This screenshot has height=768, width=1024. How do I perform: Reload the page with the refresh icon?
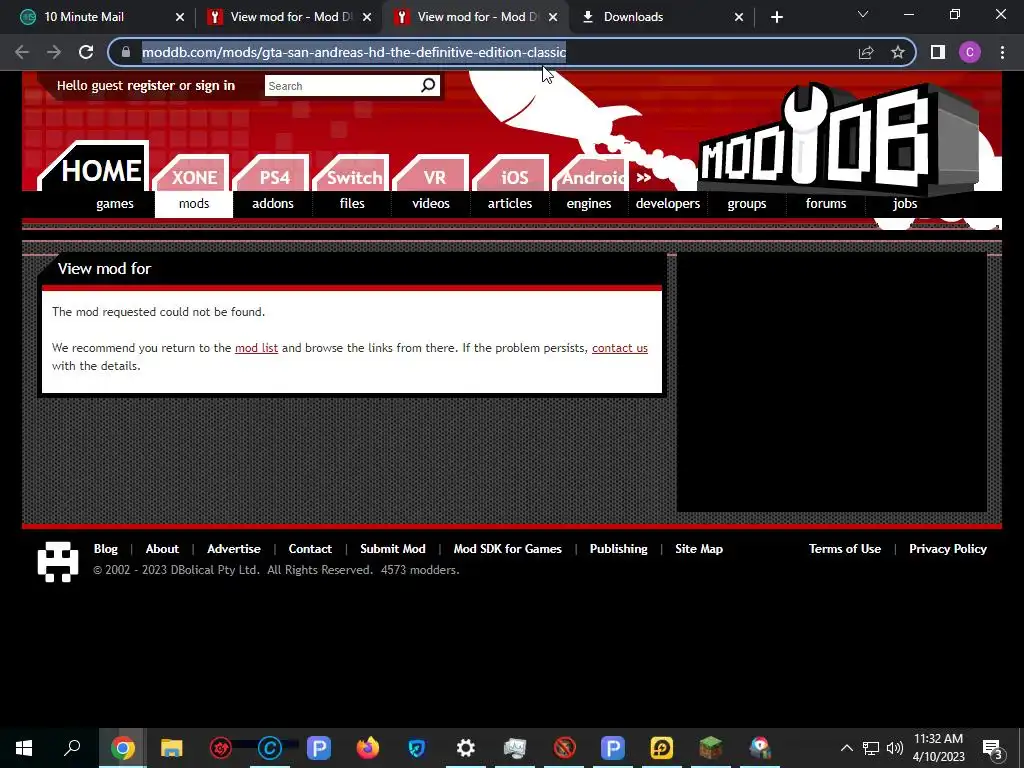pyautogui.click(x=86, y=52)
